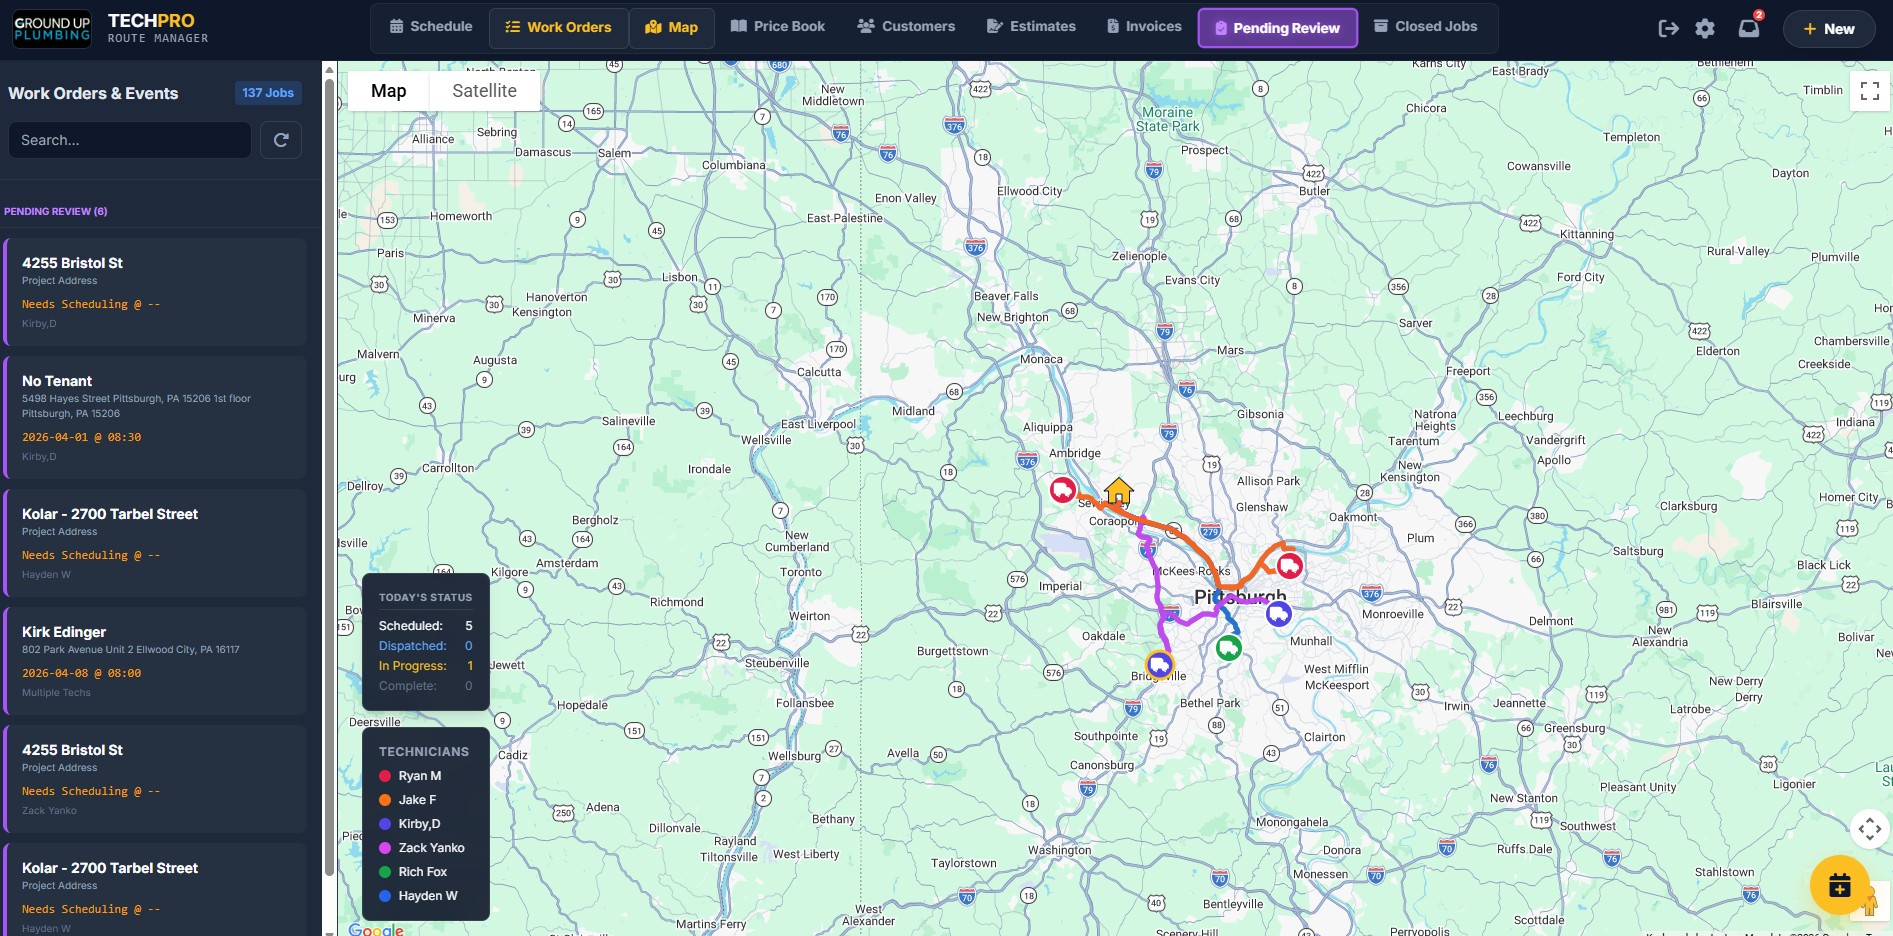
Task: Click the 2026-04-08 @ 08:00 date text
Action: [x=82, y=673]
